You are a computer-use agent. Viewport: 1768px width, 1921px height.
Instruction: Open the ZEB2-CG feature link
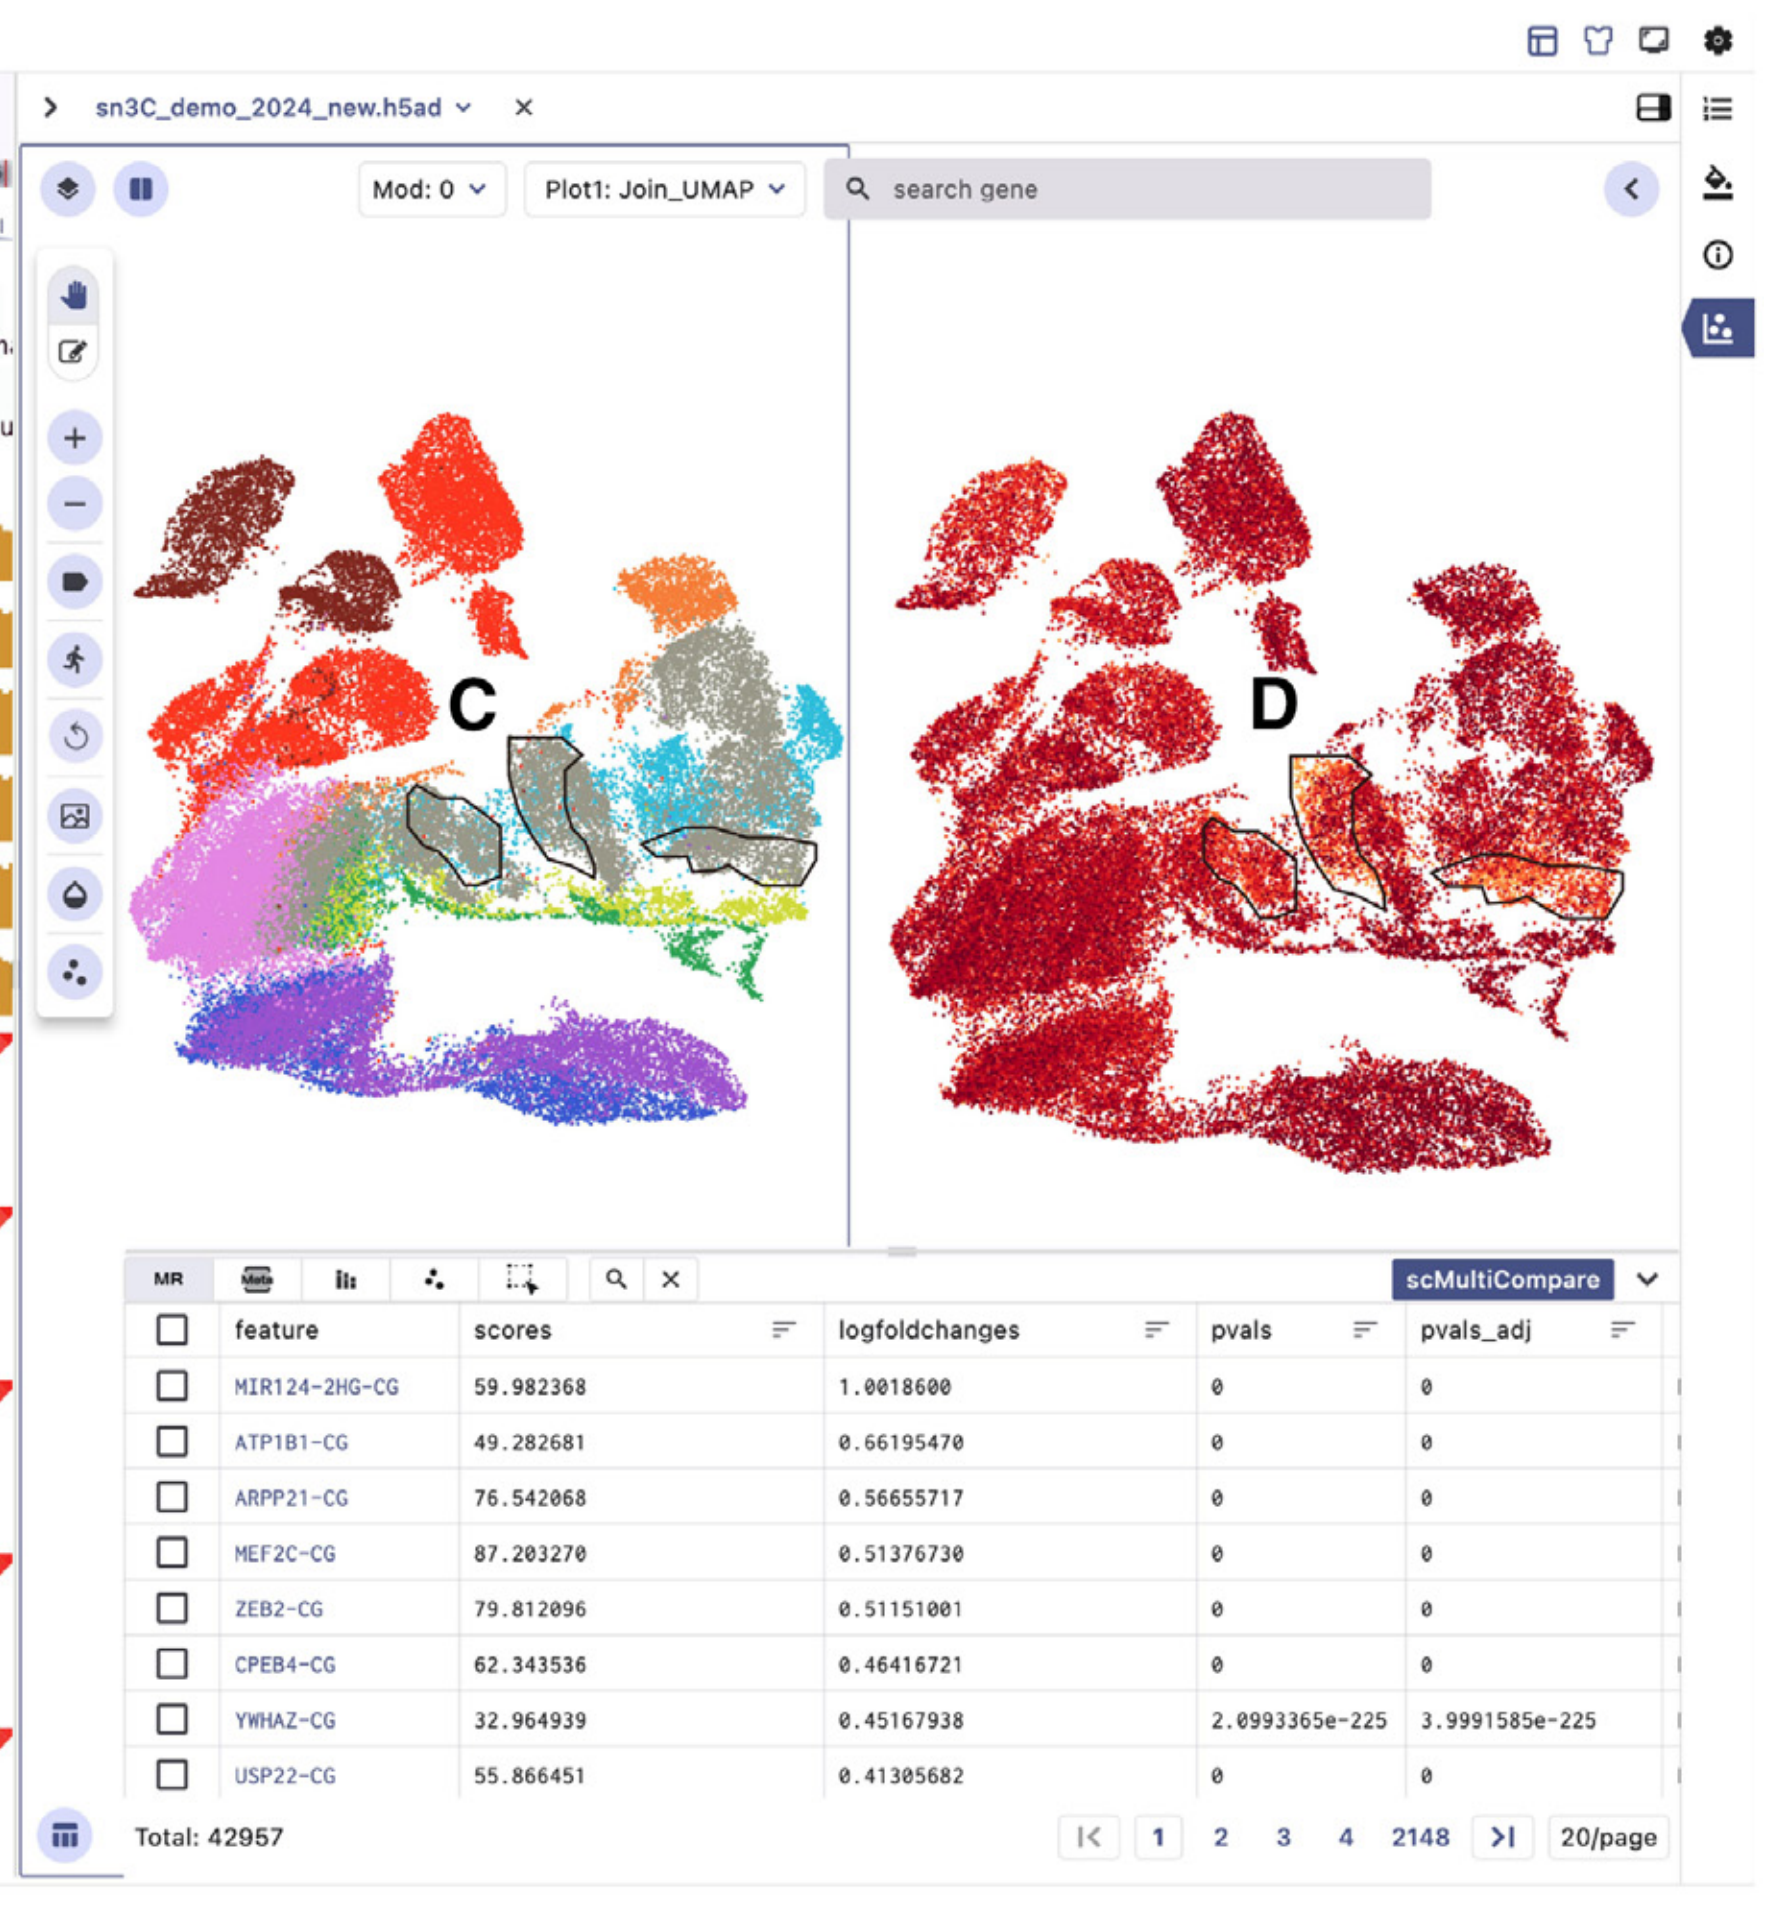279,1609
